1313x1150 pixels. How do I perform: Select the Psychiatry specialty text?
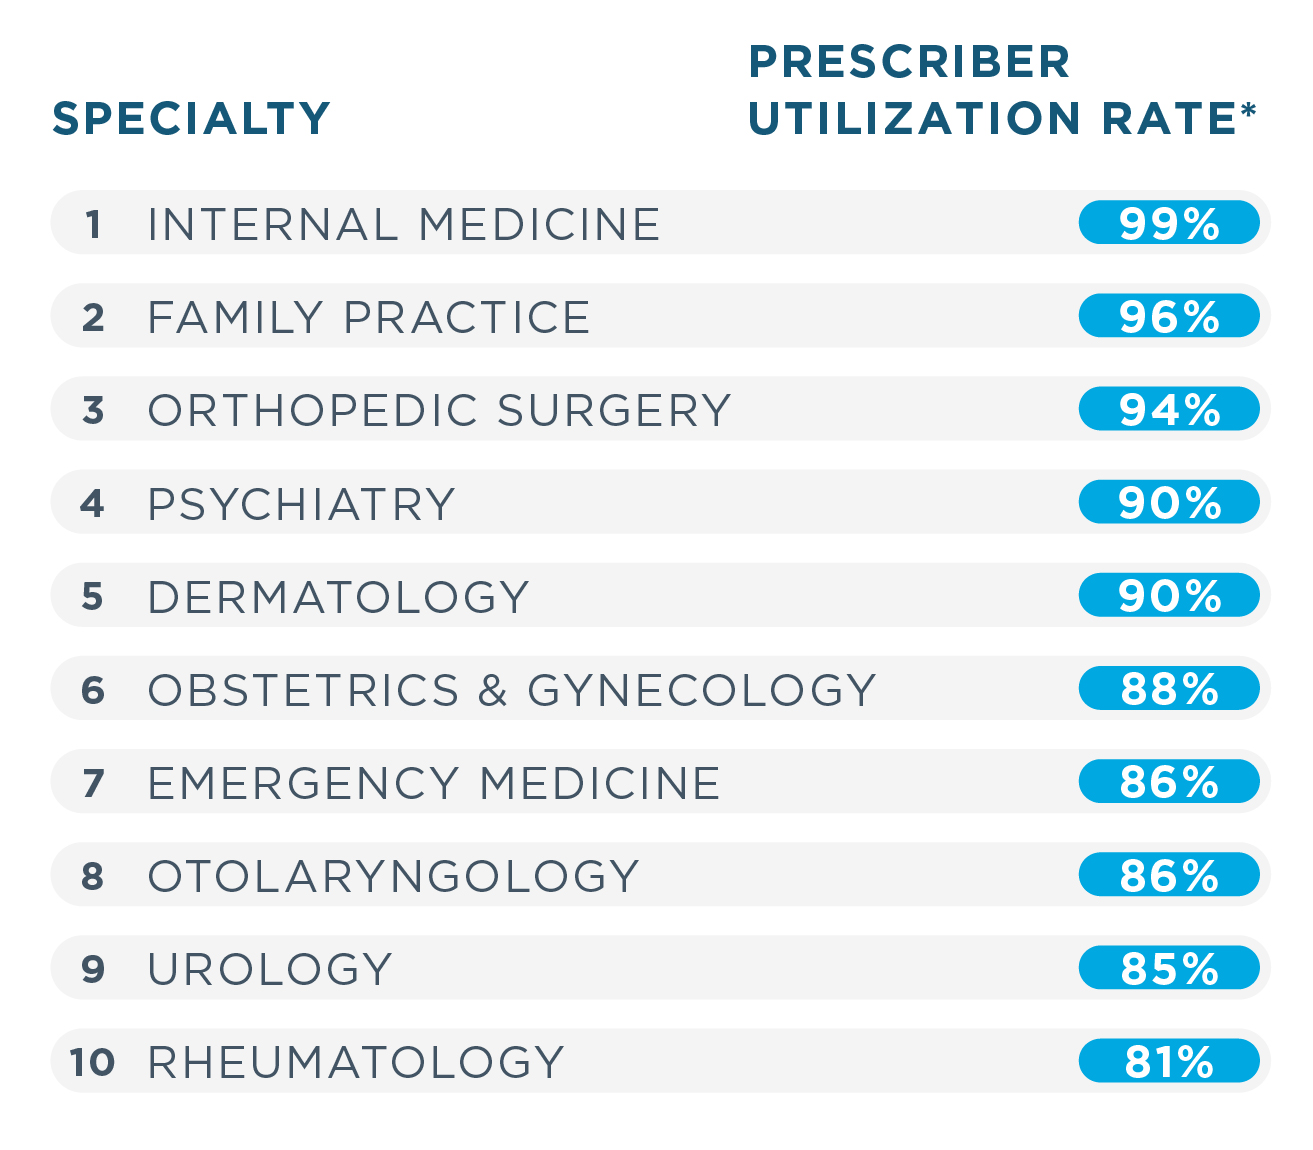tap(301, 504)
